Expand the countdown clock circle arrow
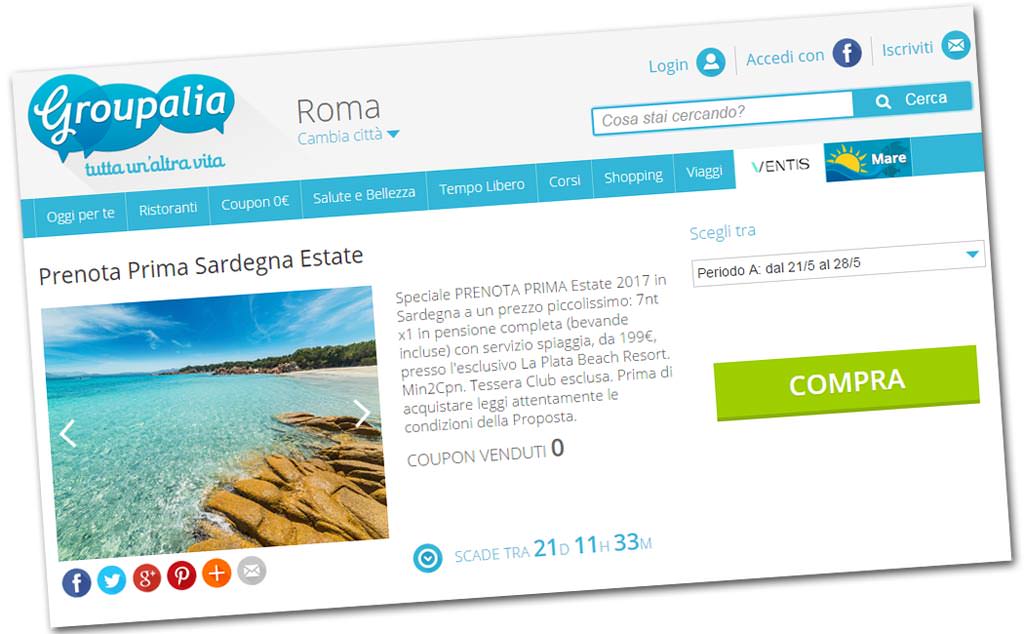 point(428,558)
